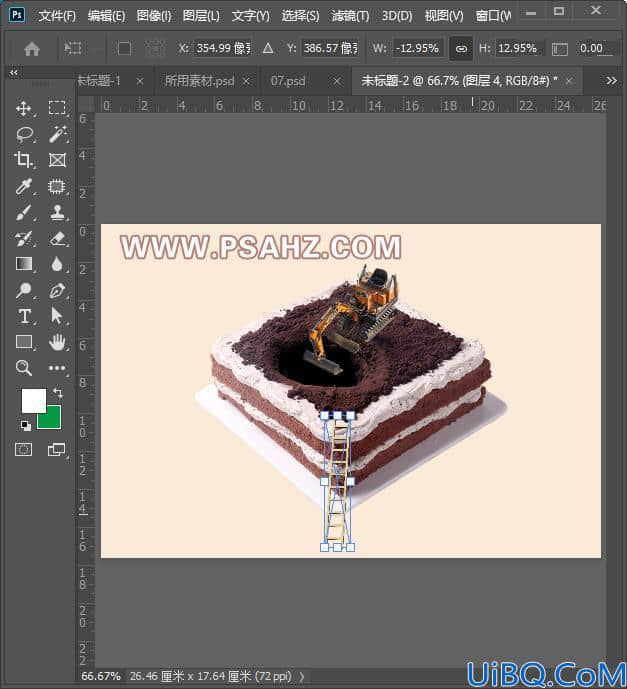Screen dimensions: 627x689
Task: Click the 66.67% zoom level field
Action: point(101,676)
